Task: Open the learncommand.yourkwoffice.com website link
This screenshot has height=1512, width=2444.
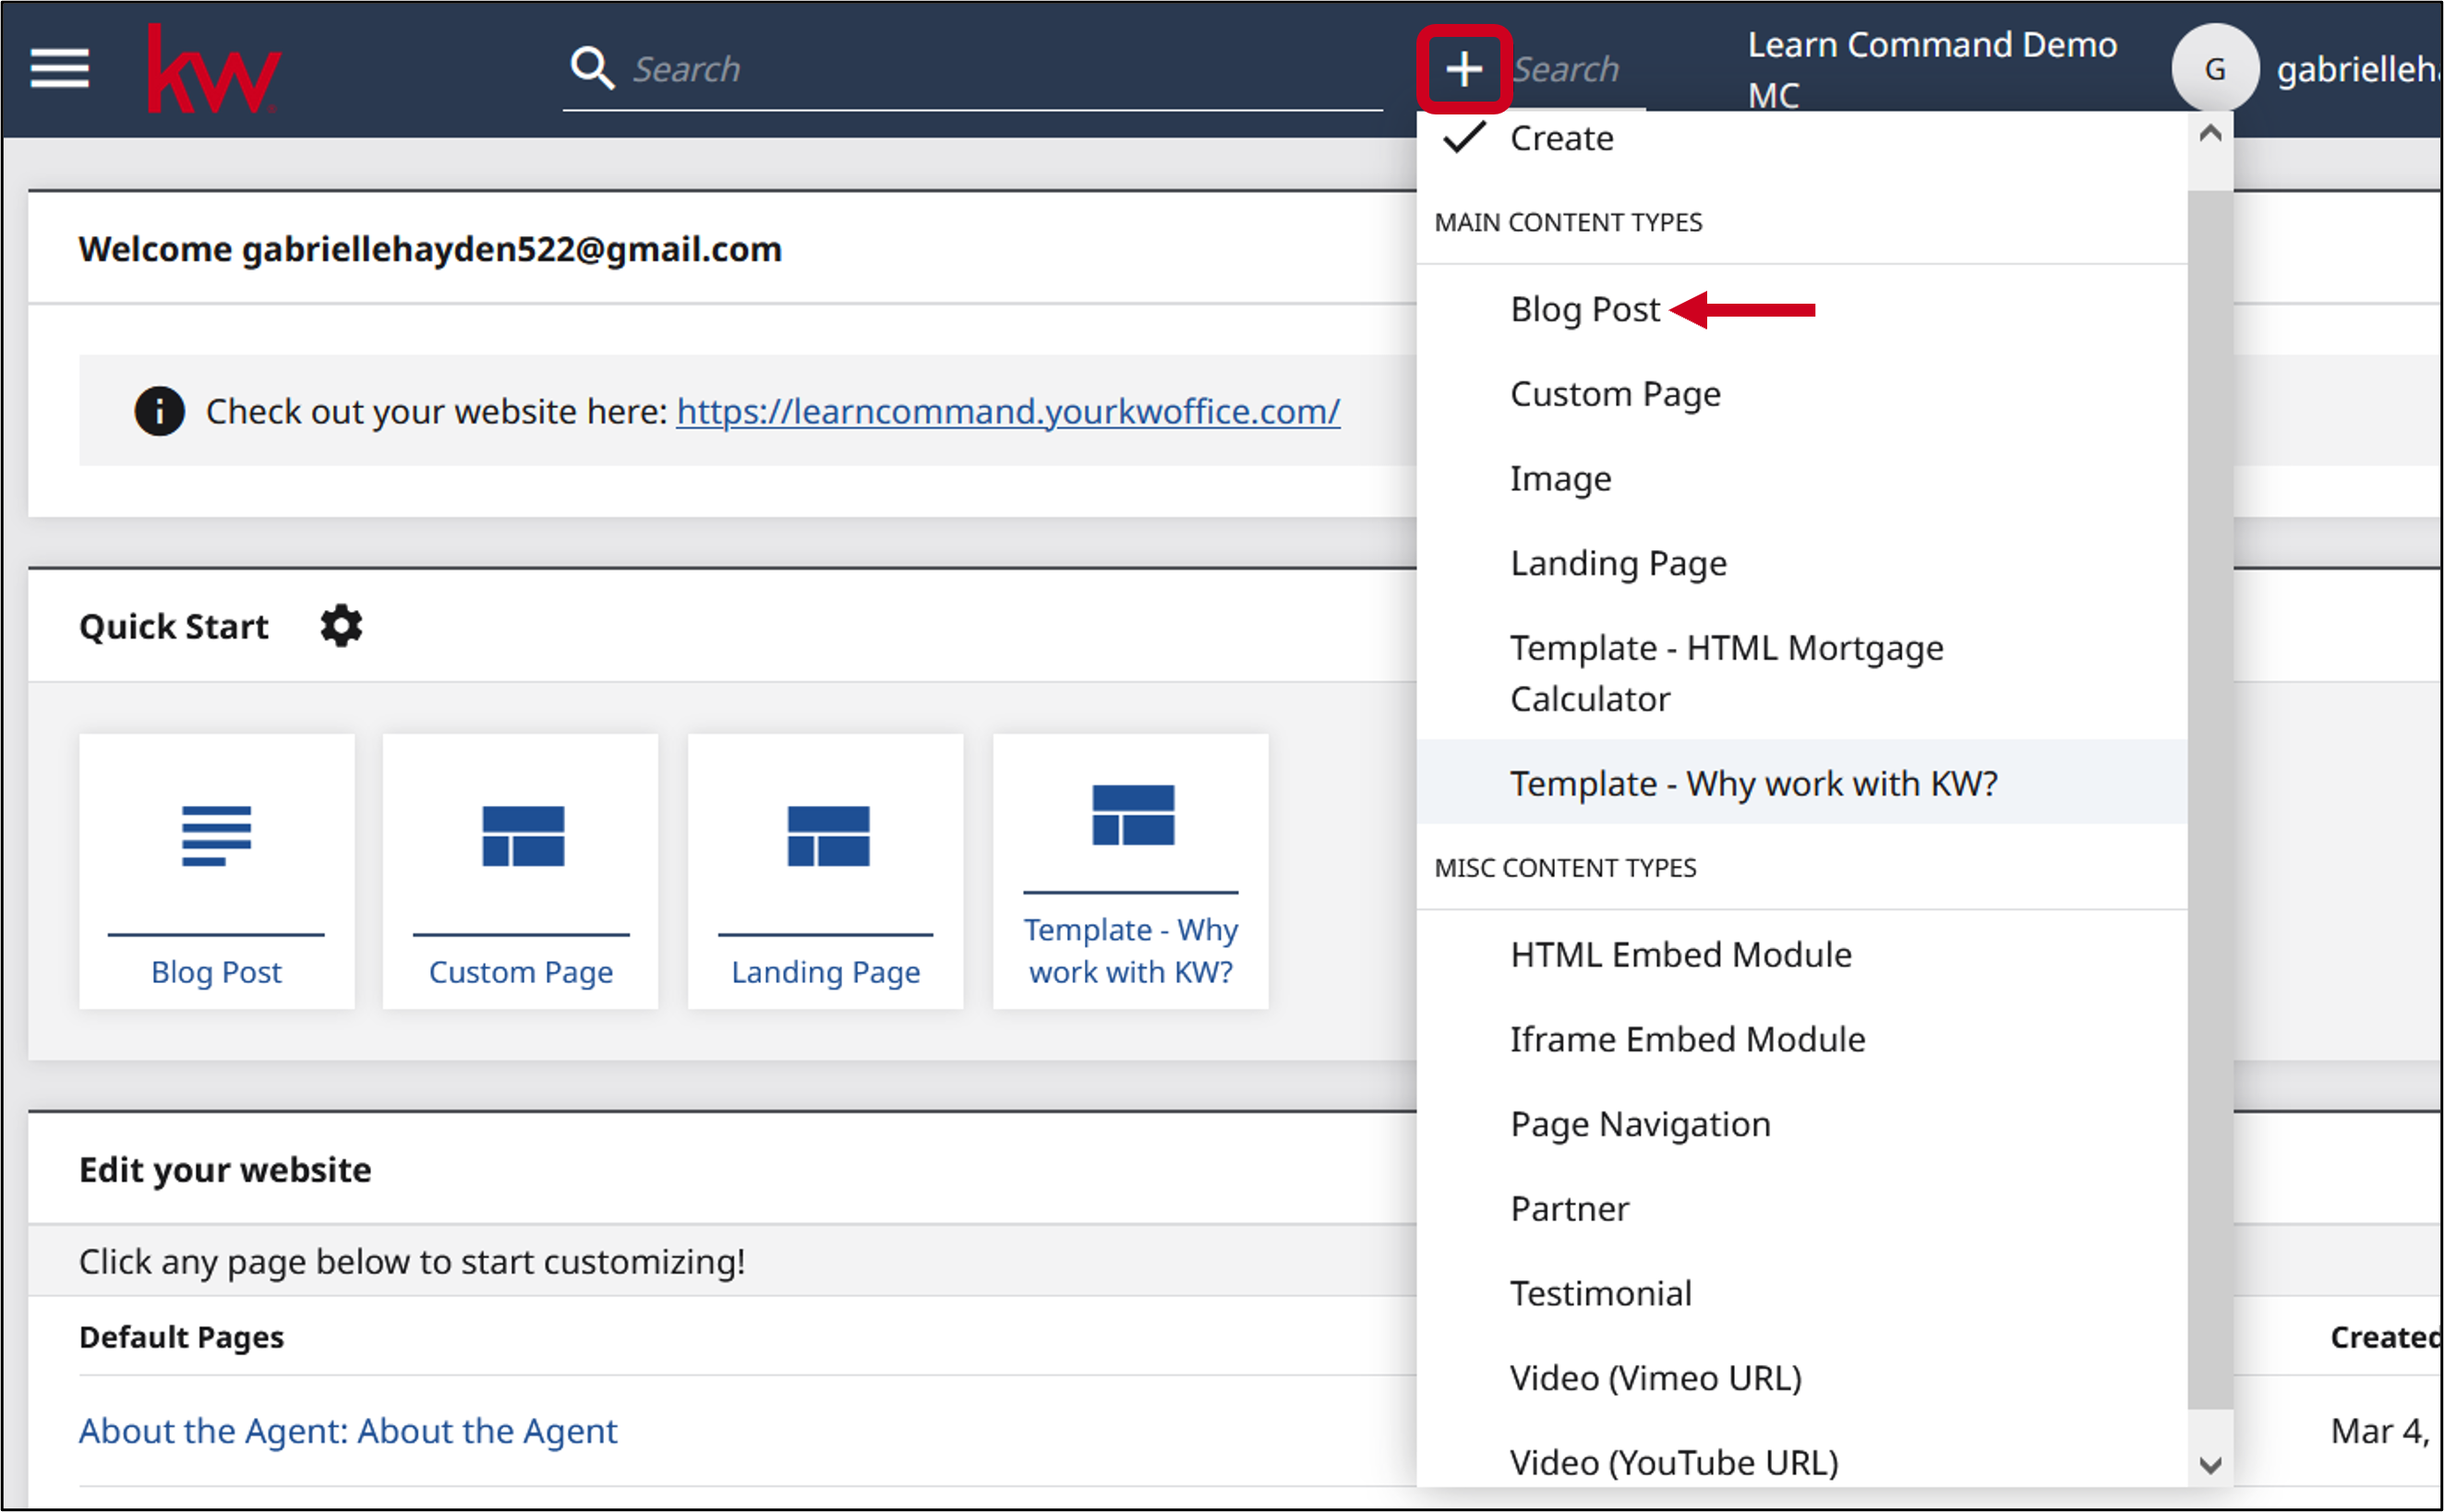Action: pos(1008,411)
